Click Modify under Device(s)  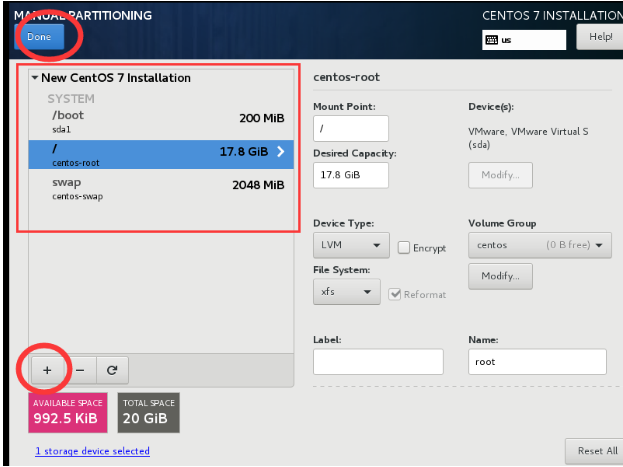(x=500, y=175)
